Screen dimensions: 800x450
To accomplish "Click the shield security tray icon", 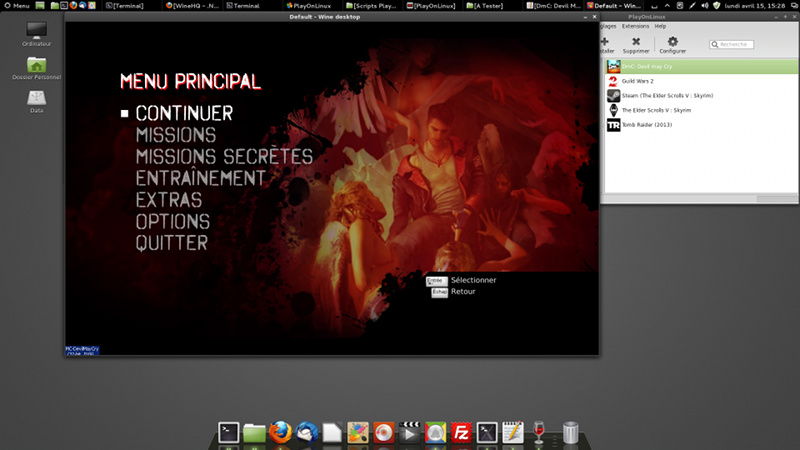I will (x=716, y=6).
